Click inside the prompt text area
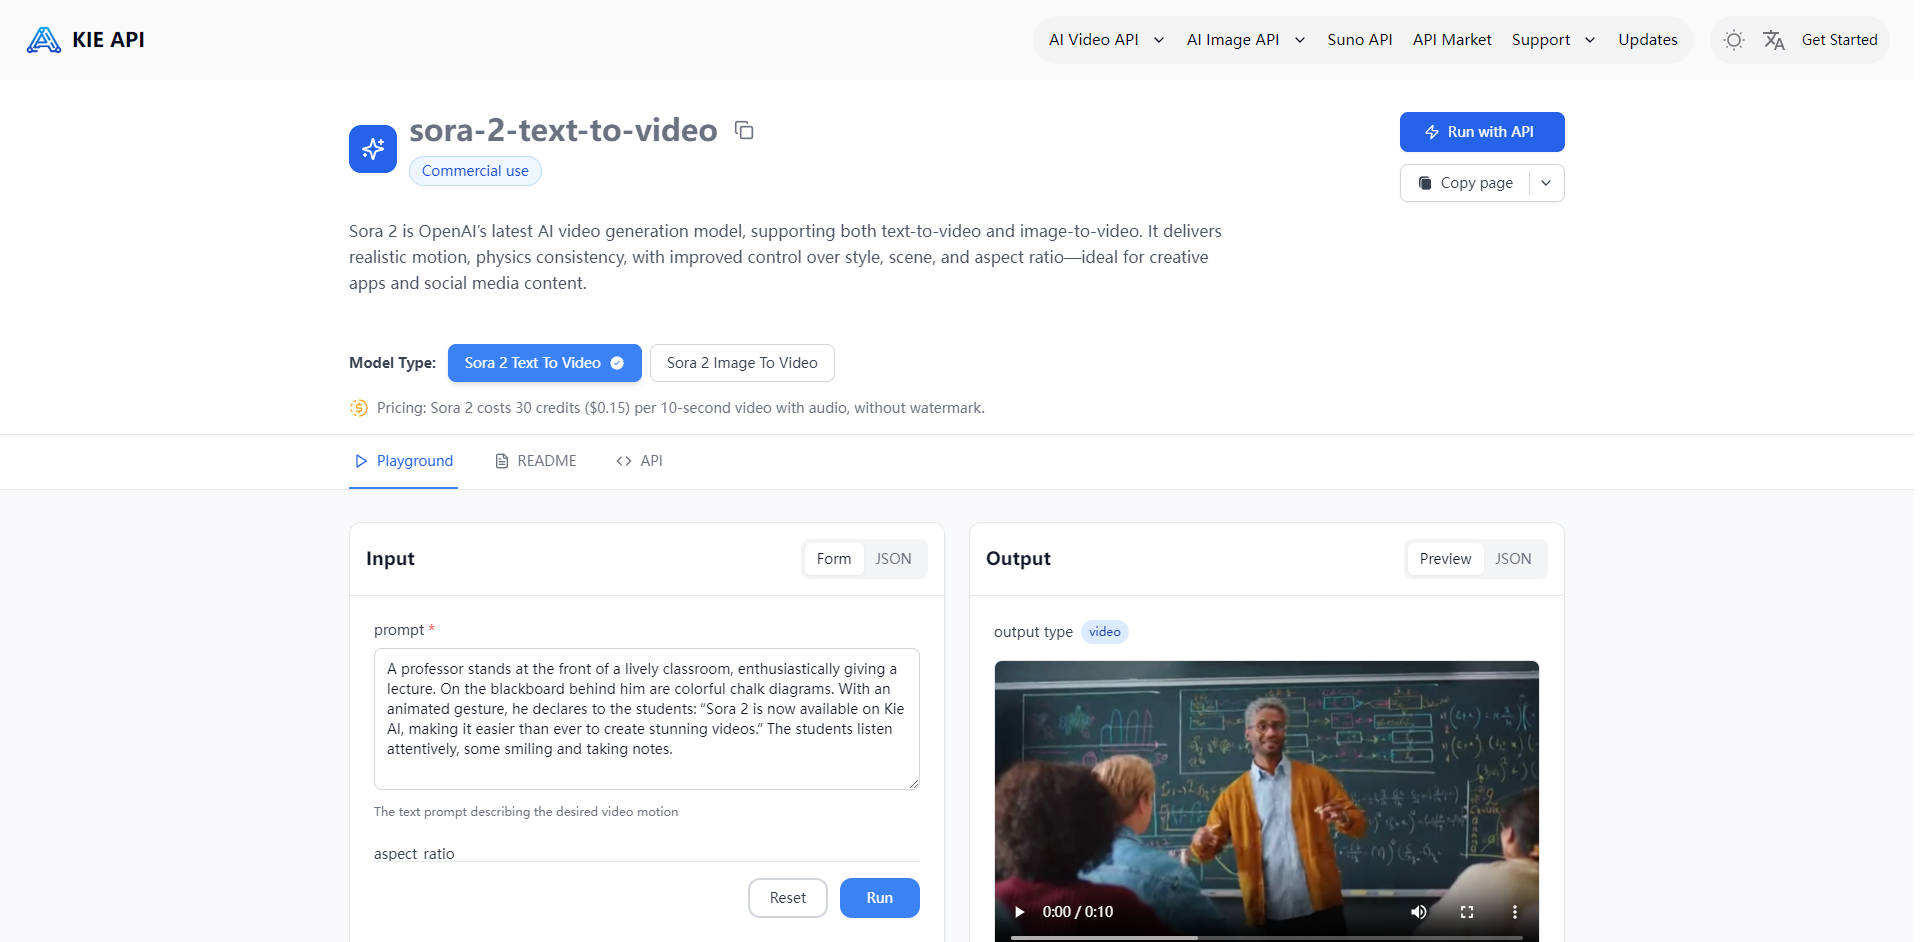 646,718
